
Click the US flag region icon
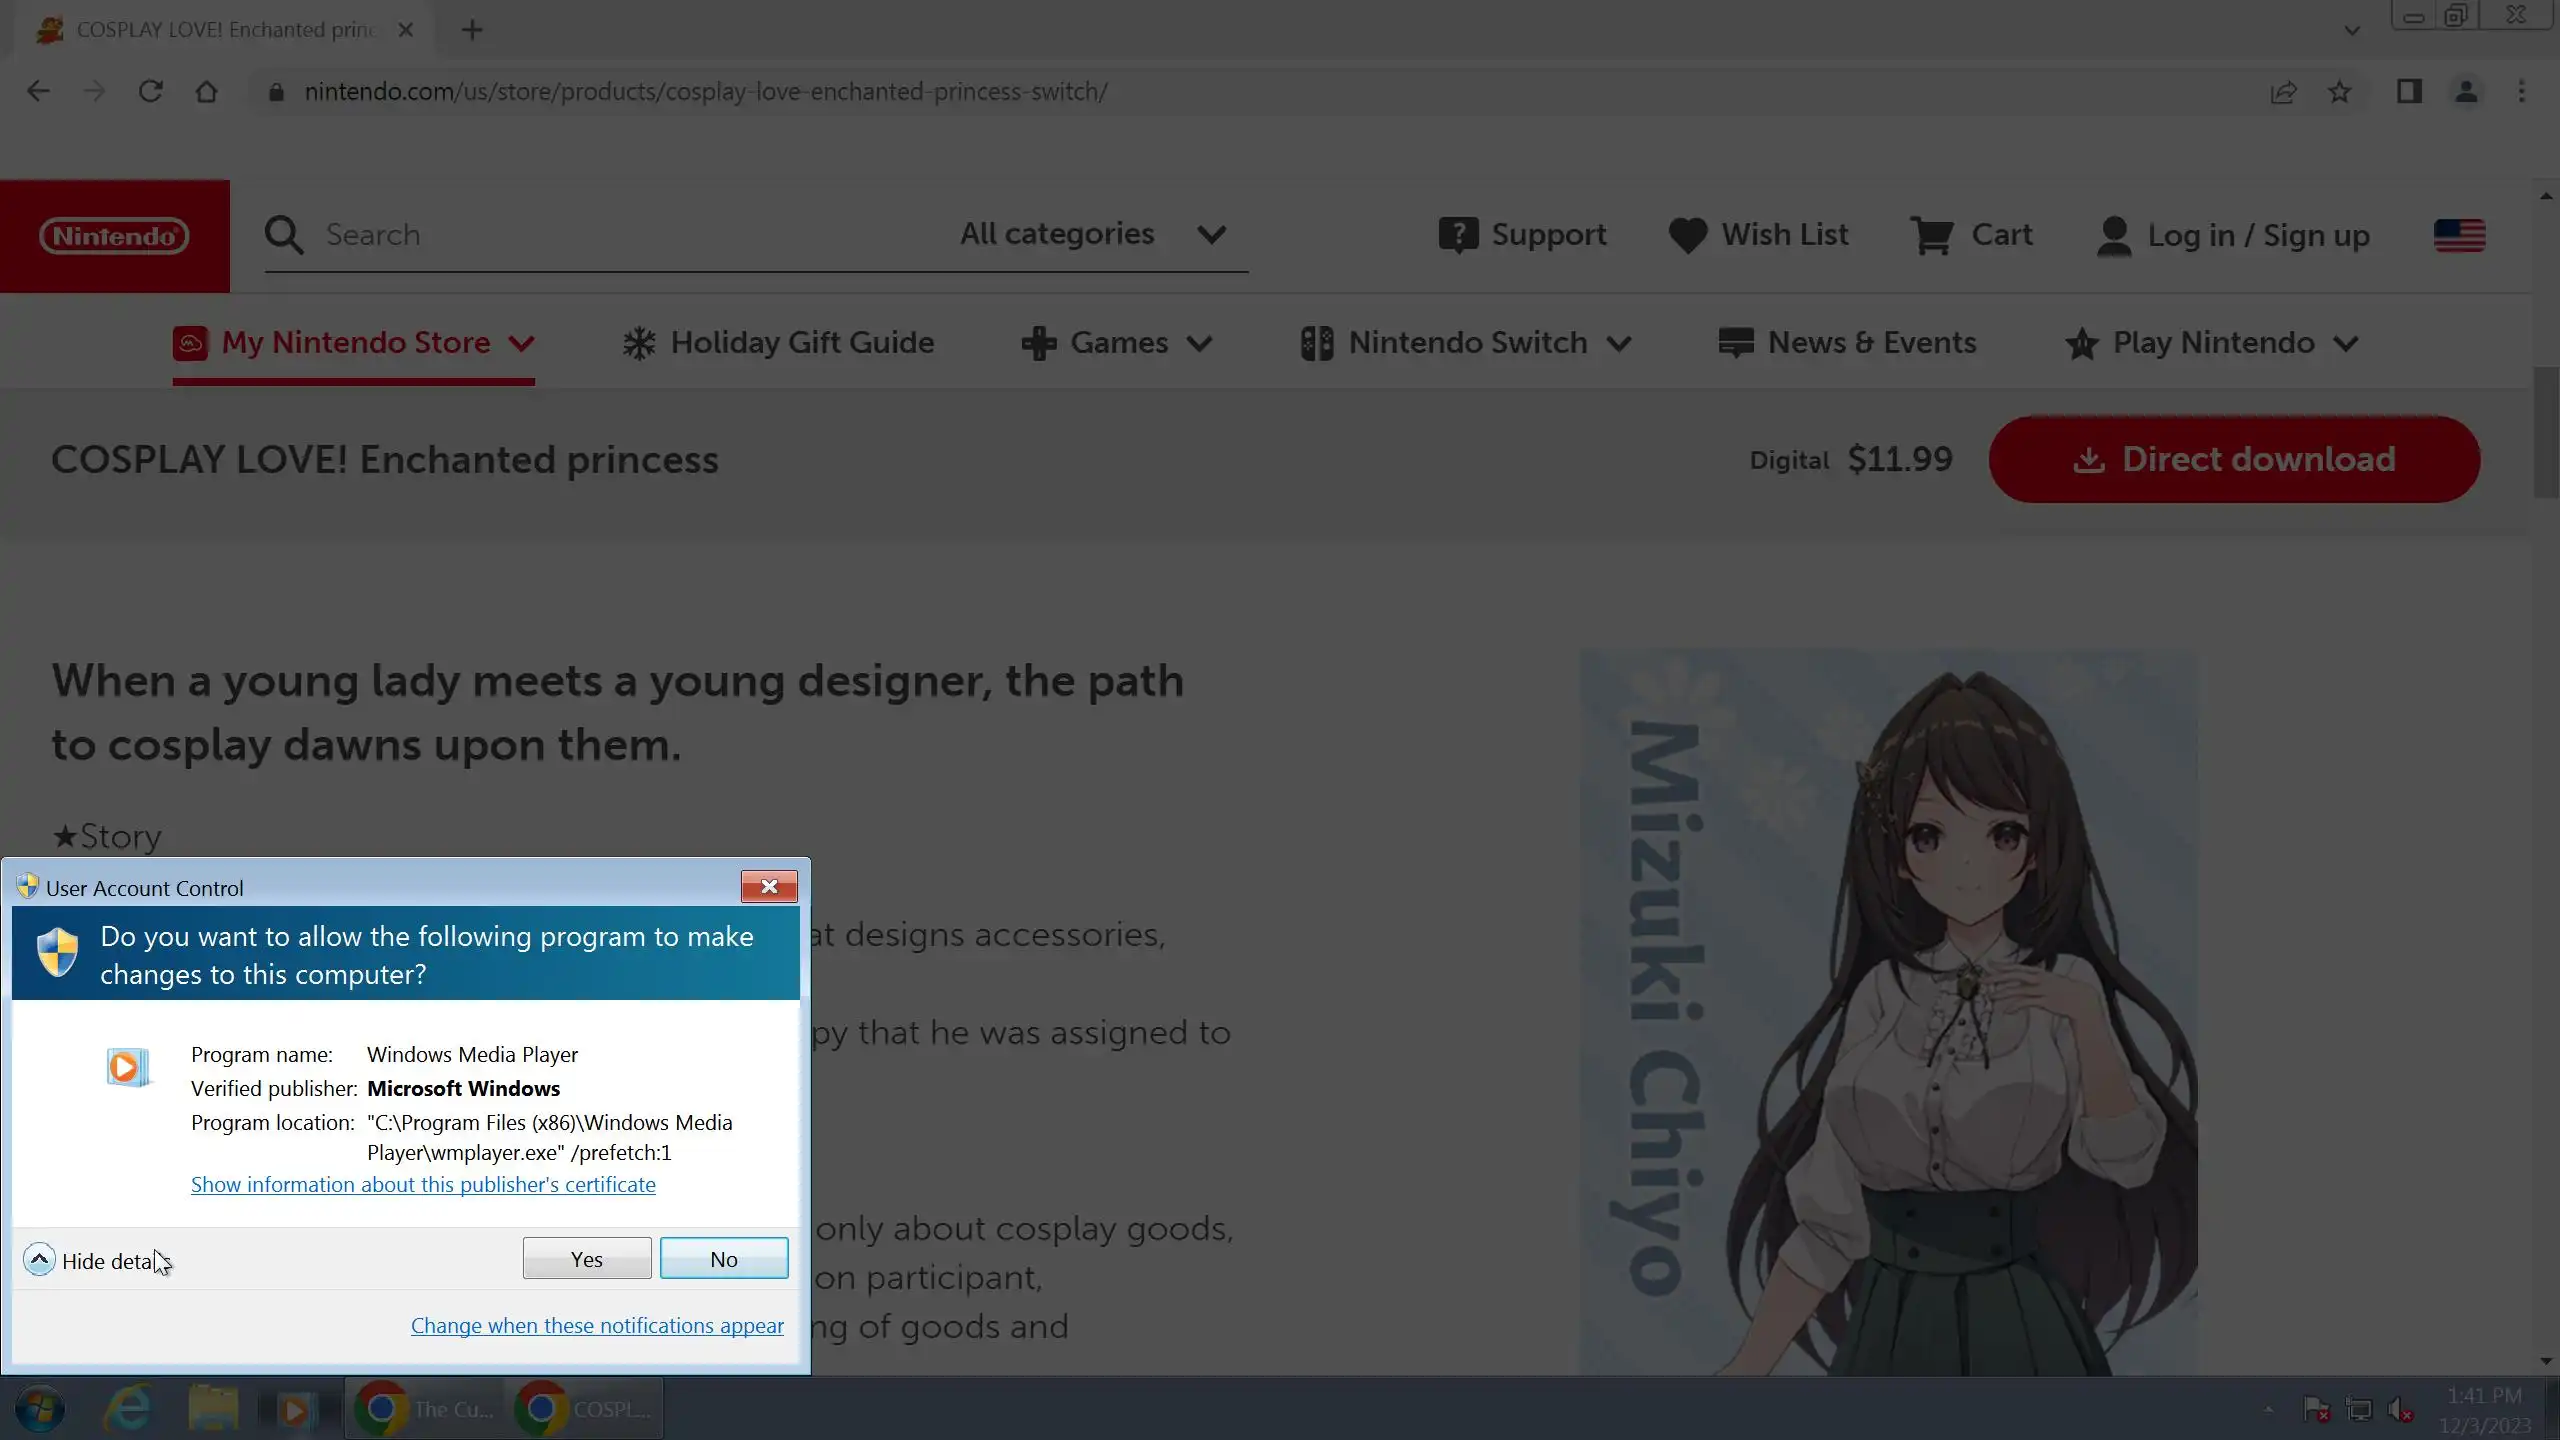pyautogui.click(x=2459, y=236)
